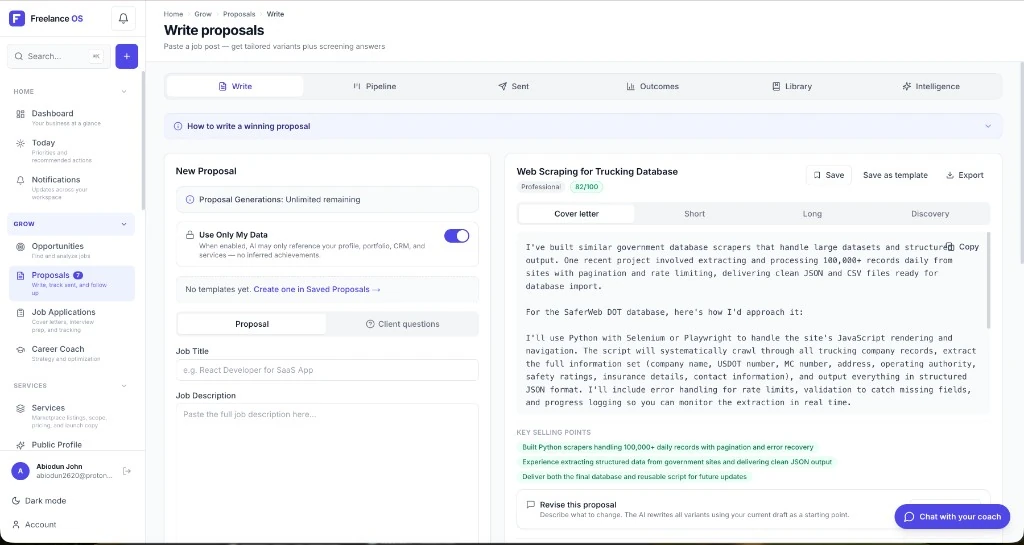The width and height of the screenshot is (1024, 545).
Task: Click the Home breadcrumb
Action: [173, 14]
